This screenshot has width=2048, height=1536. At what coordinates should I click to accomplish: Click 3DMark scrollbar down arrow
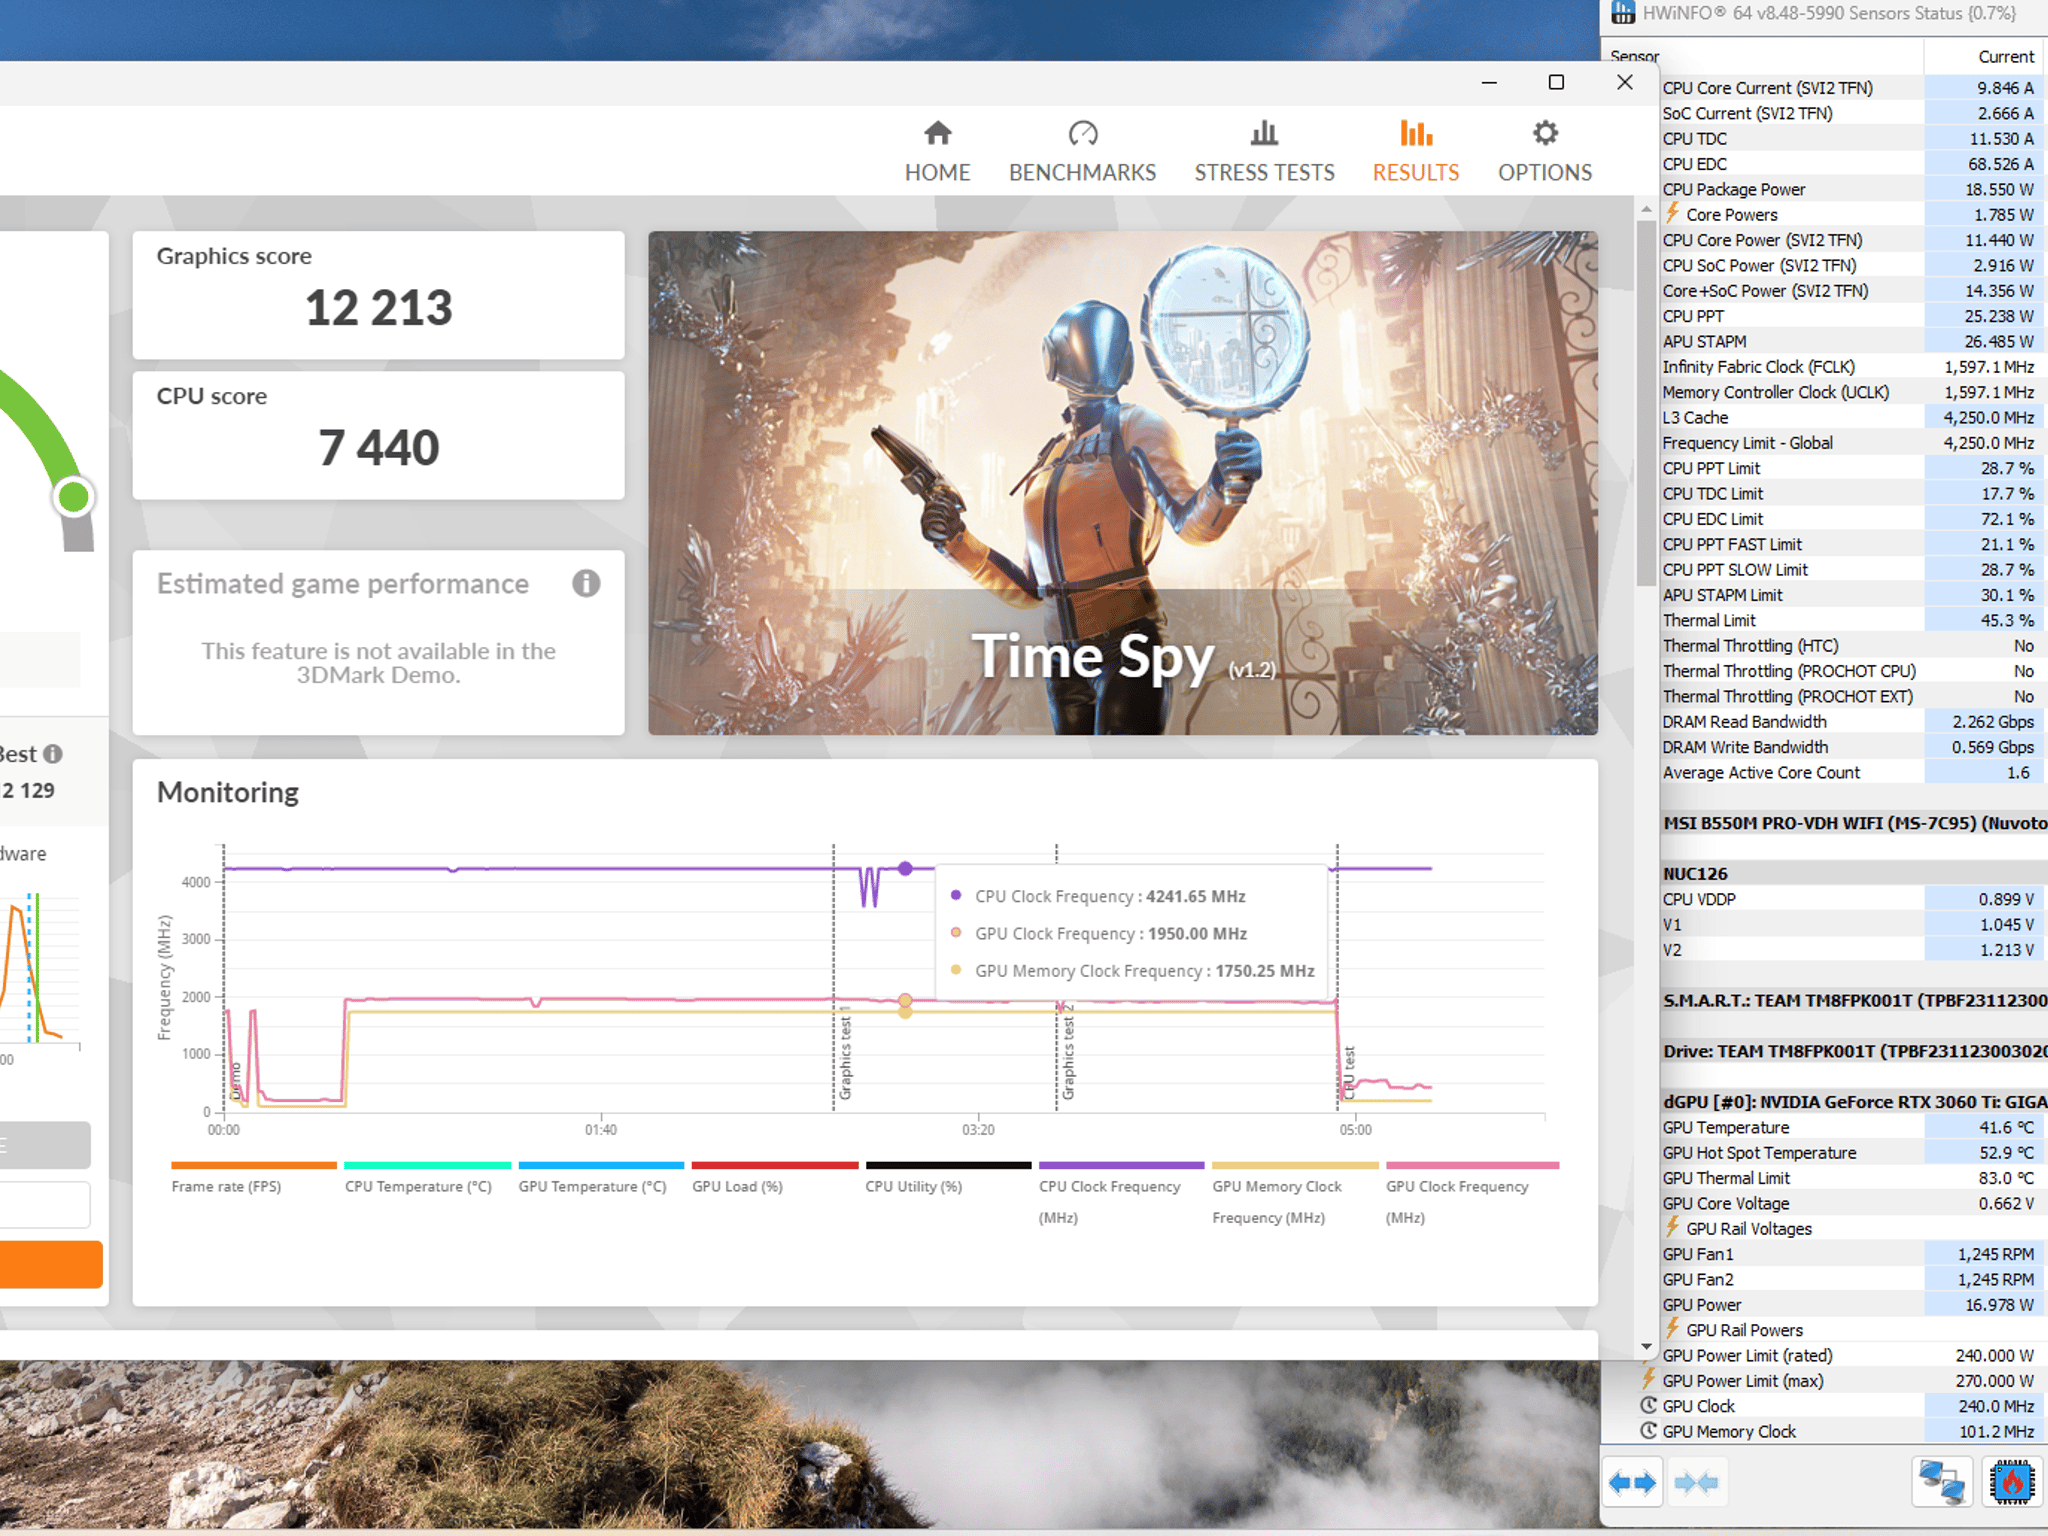click(1646, 1347)
